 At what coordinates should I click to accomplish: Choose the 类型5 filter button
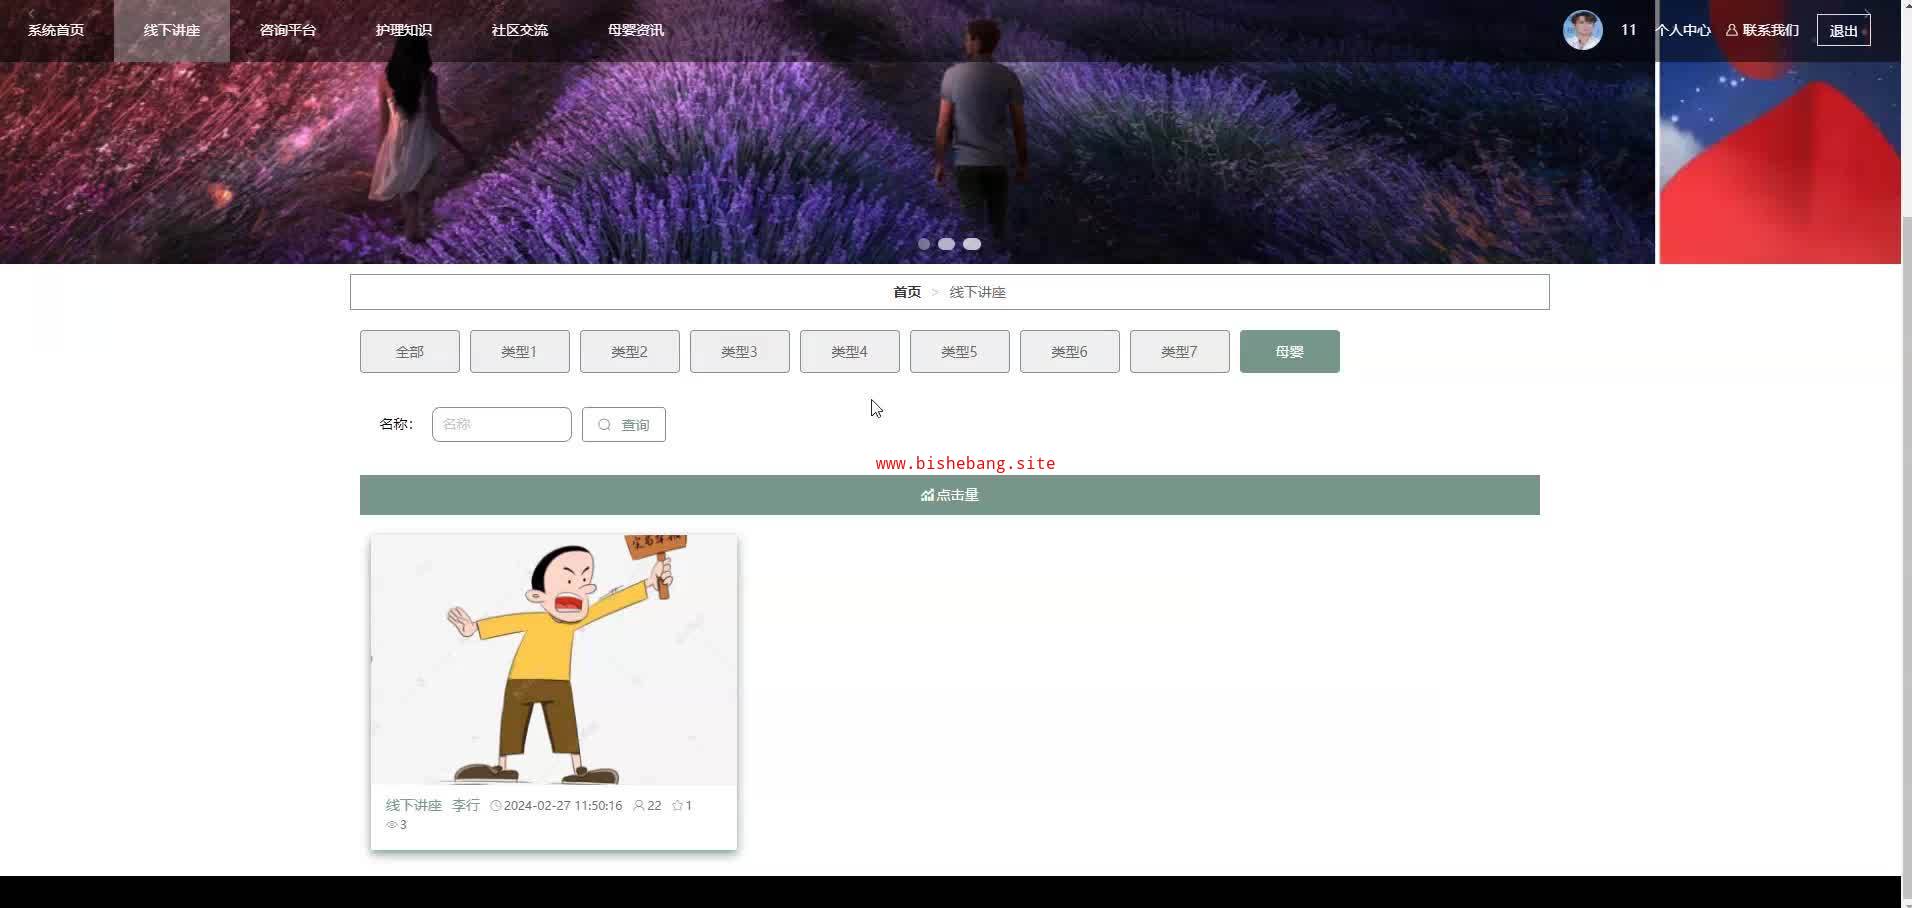pos(960,352)
